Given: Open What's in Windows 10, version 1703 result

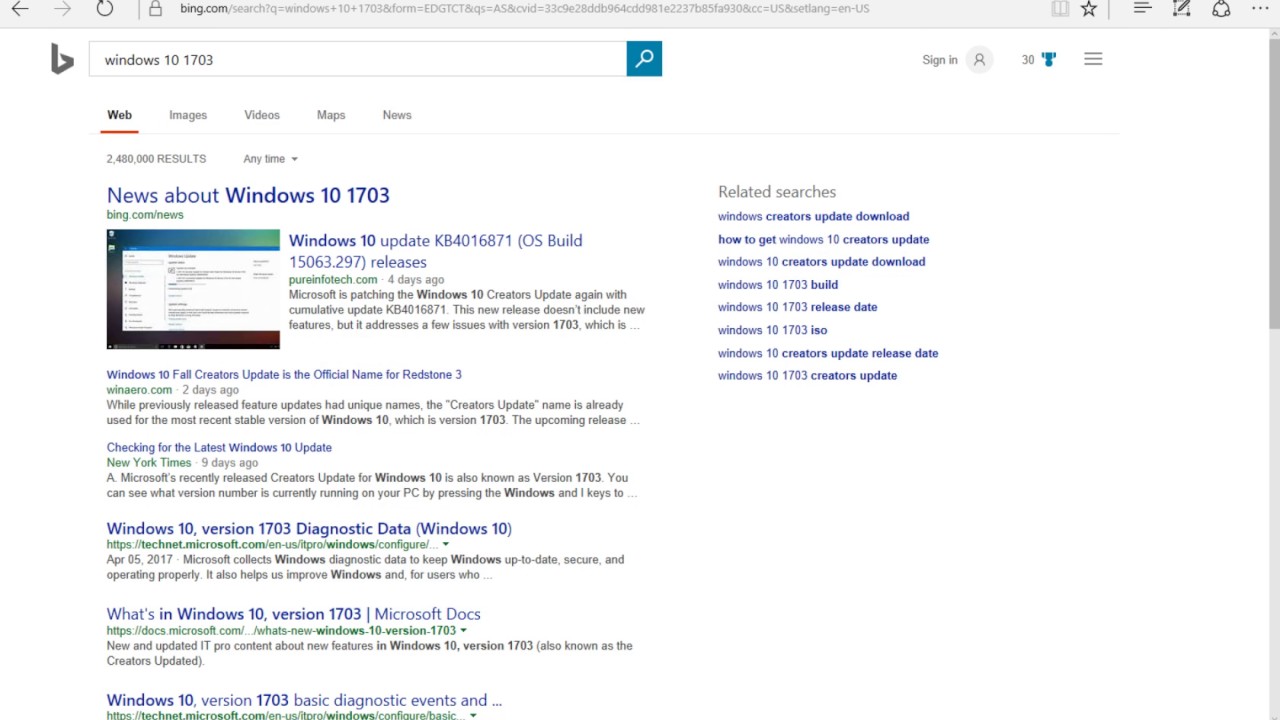Looking at the screenshot, I should coord(294,614).
